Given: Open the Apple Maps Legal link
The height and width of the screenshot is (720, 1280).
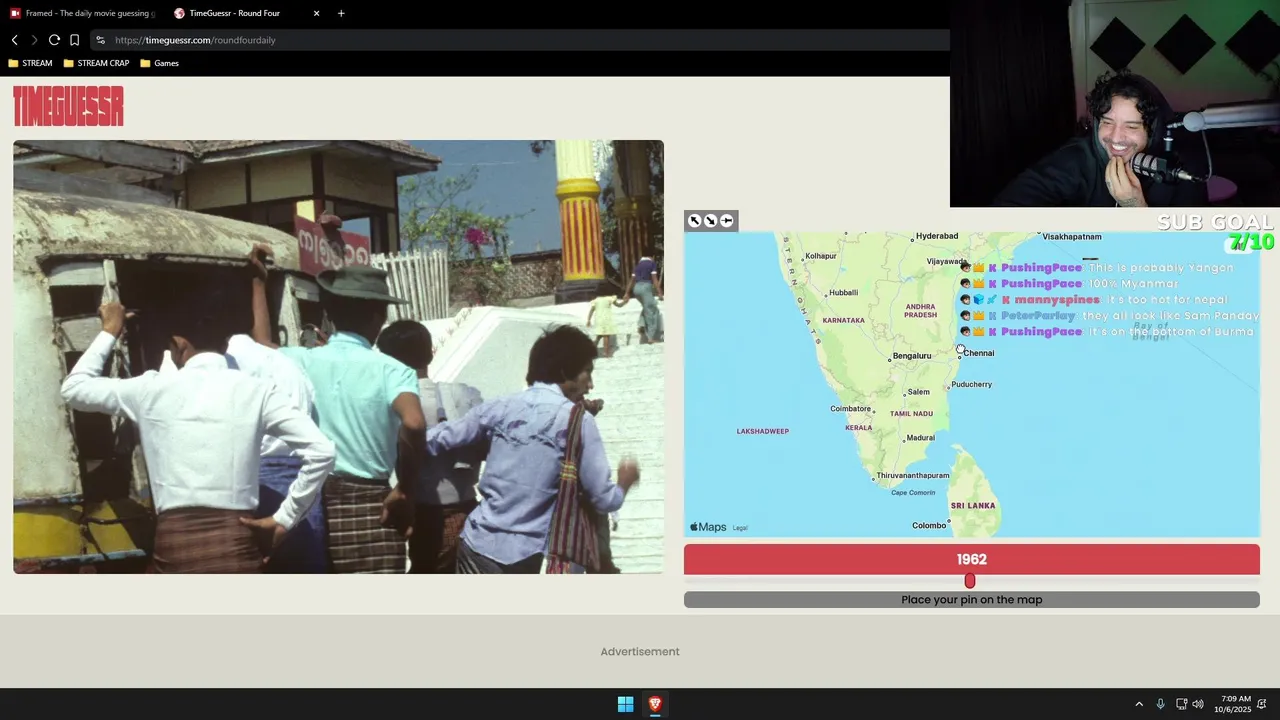Looking at the screenshot, I should point(740,528).
